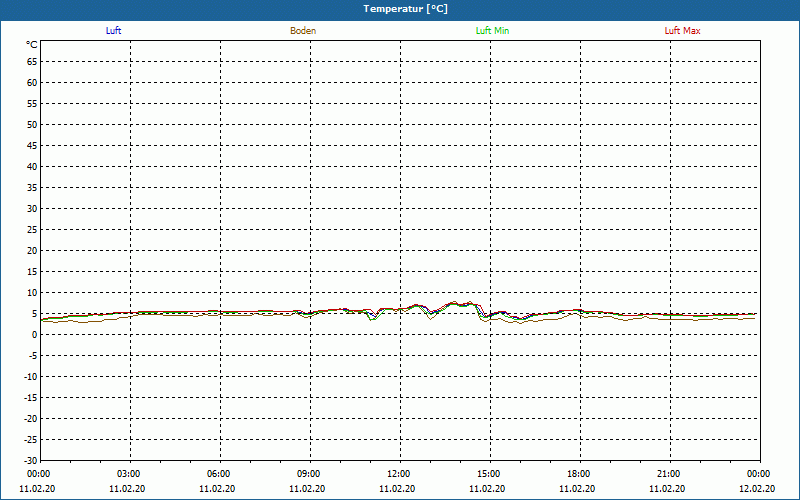
Task: Click the 09:00 time axis label
Action: point(309,474)
